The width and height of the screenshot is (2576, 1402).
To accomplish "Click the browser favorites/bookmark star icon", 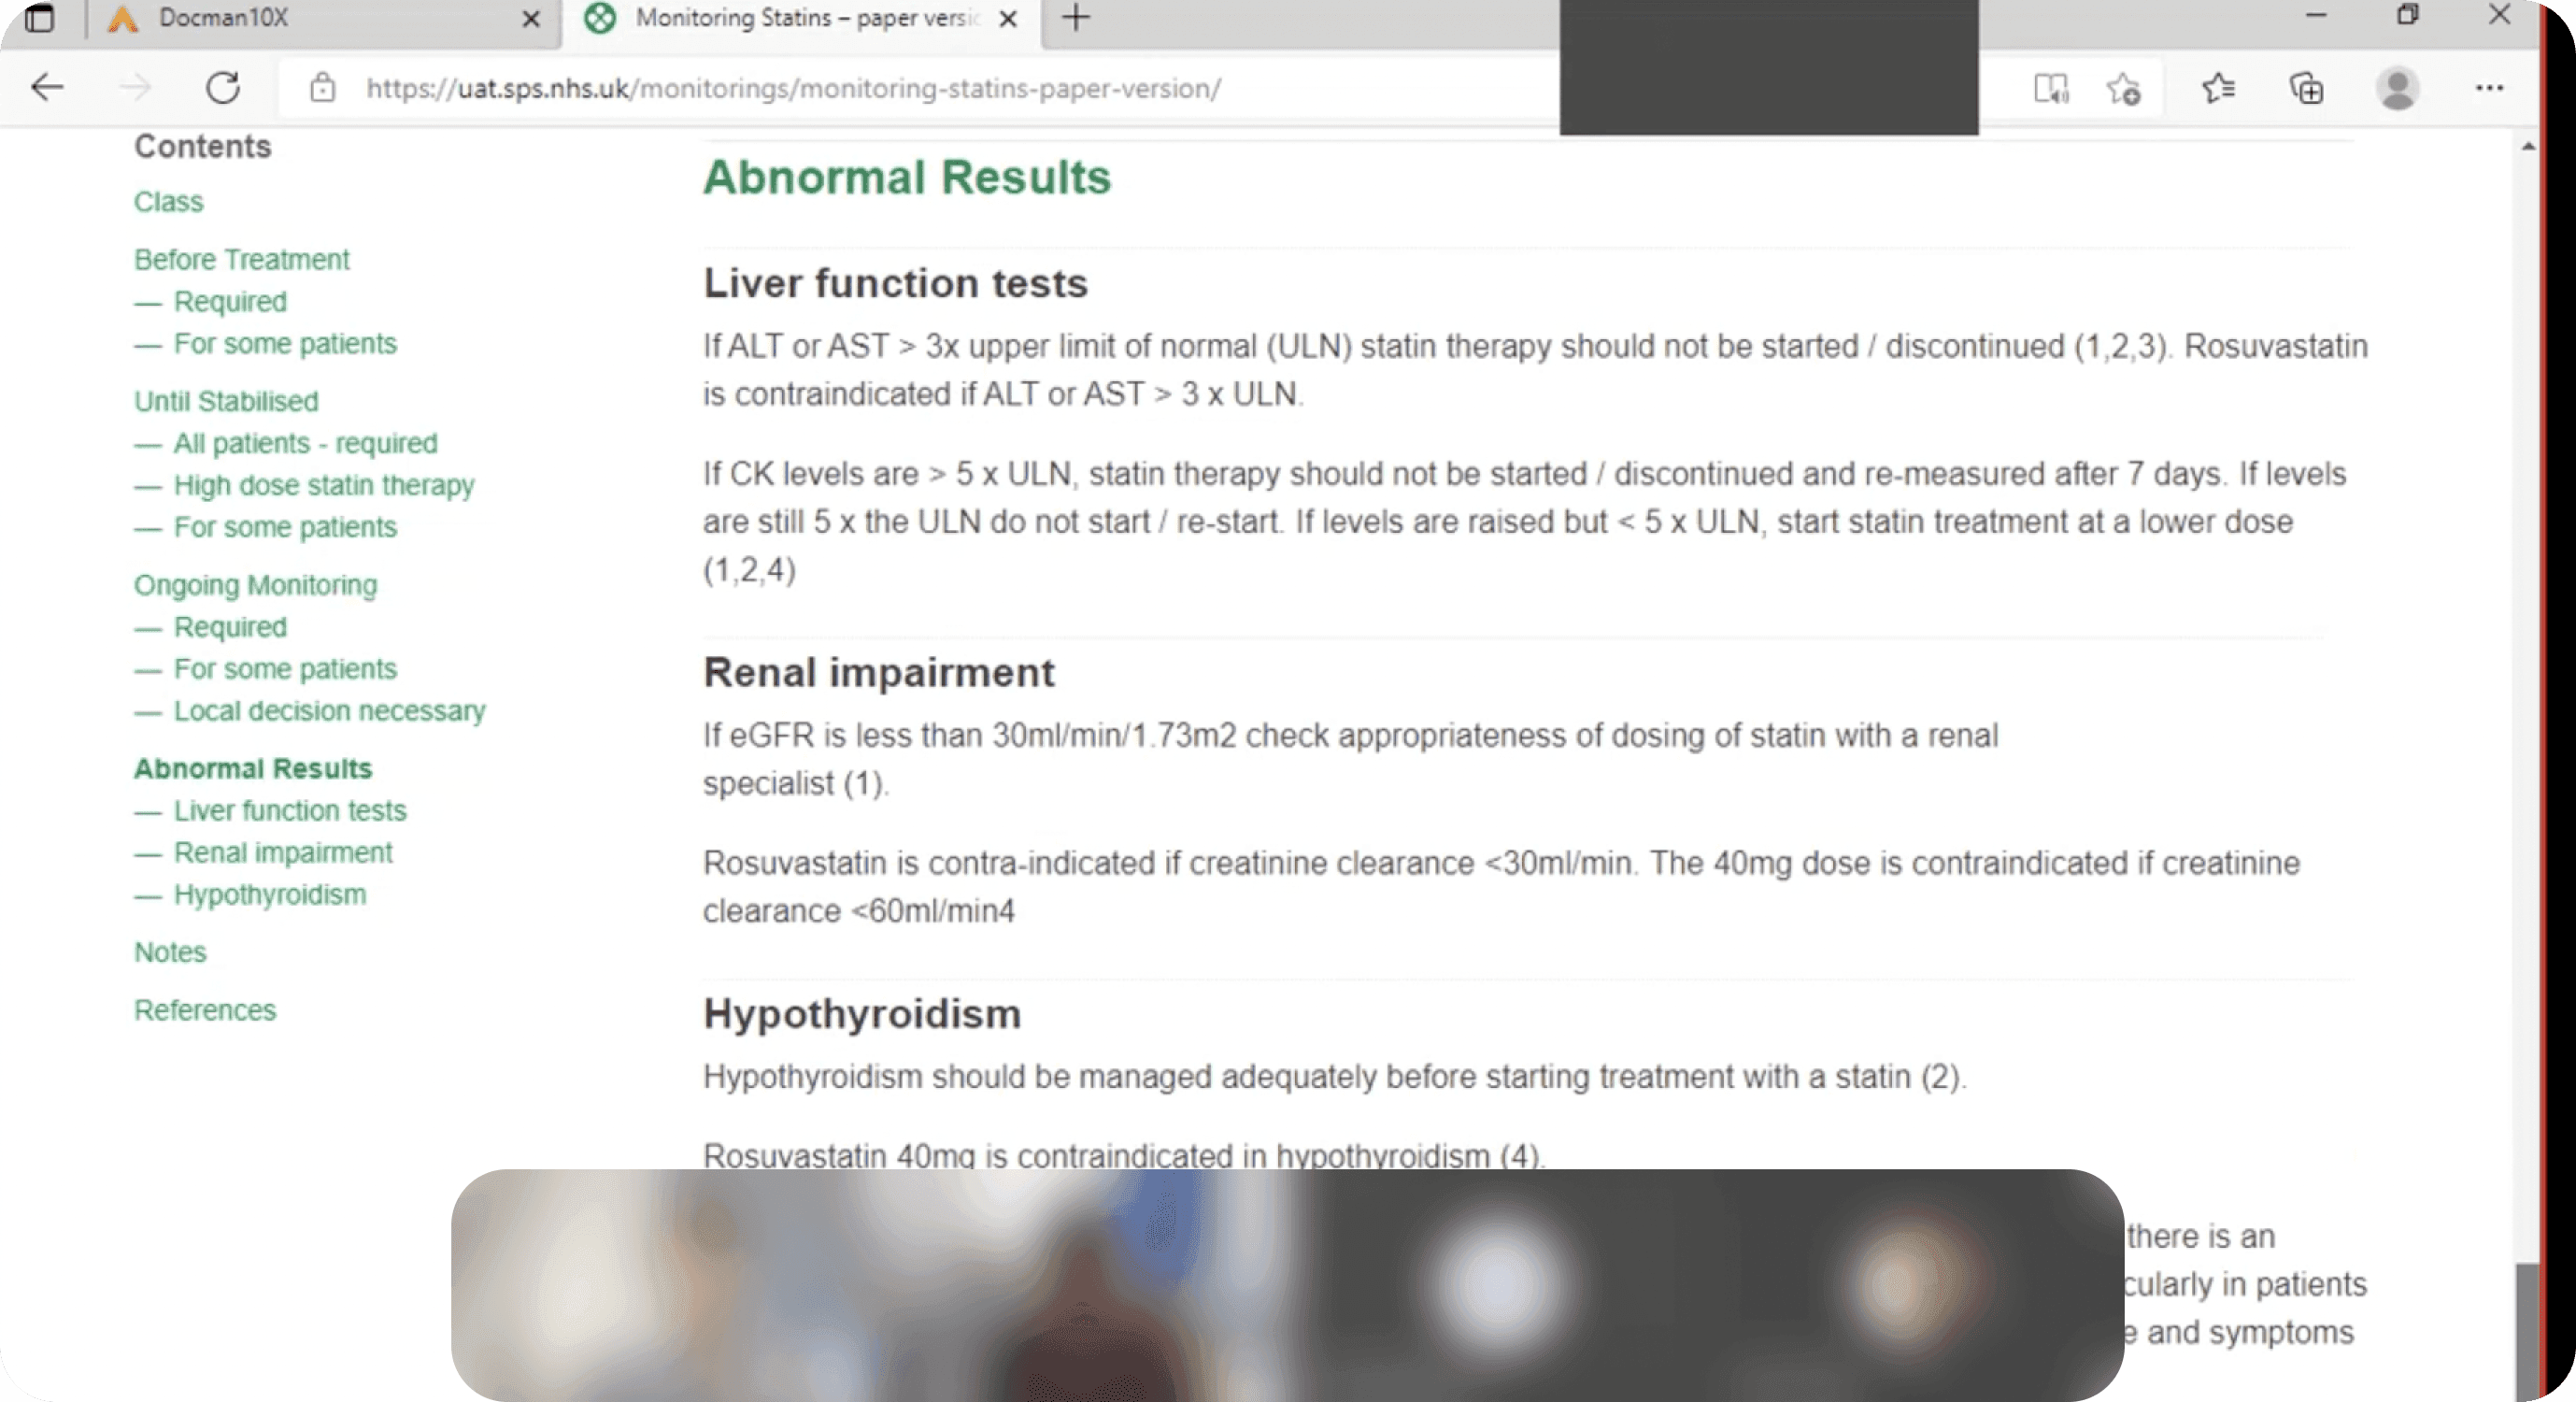I will coord(2124,88).
